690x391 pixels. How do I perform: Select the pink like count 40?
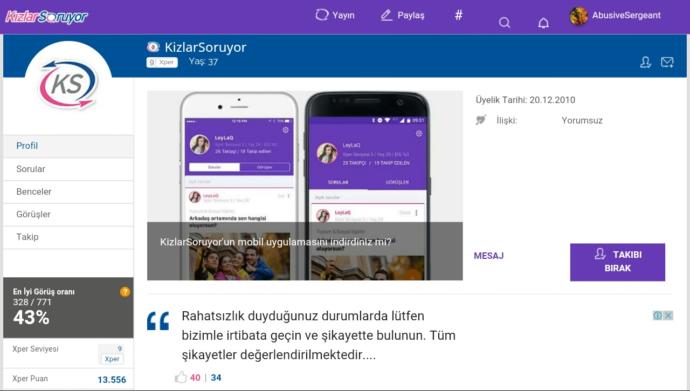(x=195, y=378)
